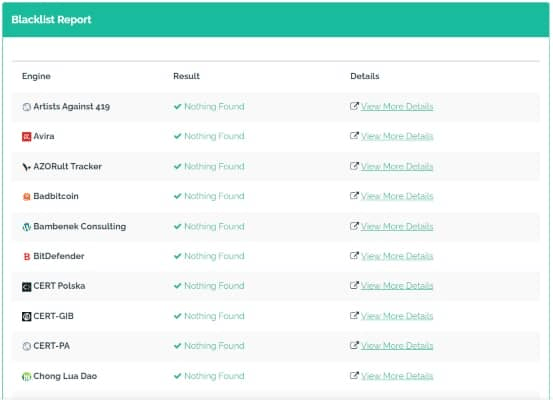Click the AZORult Tracker engine icon
Image resolution: width=553 pixels, height=400 pixels.
[x=26, y=166]
